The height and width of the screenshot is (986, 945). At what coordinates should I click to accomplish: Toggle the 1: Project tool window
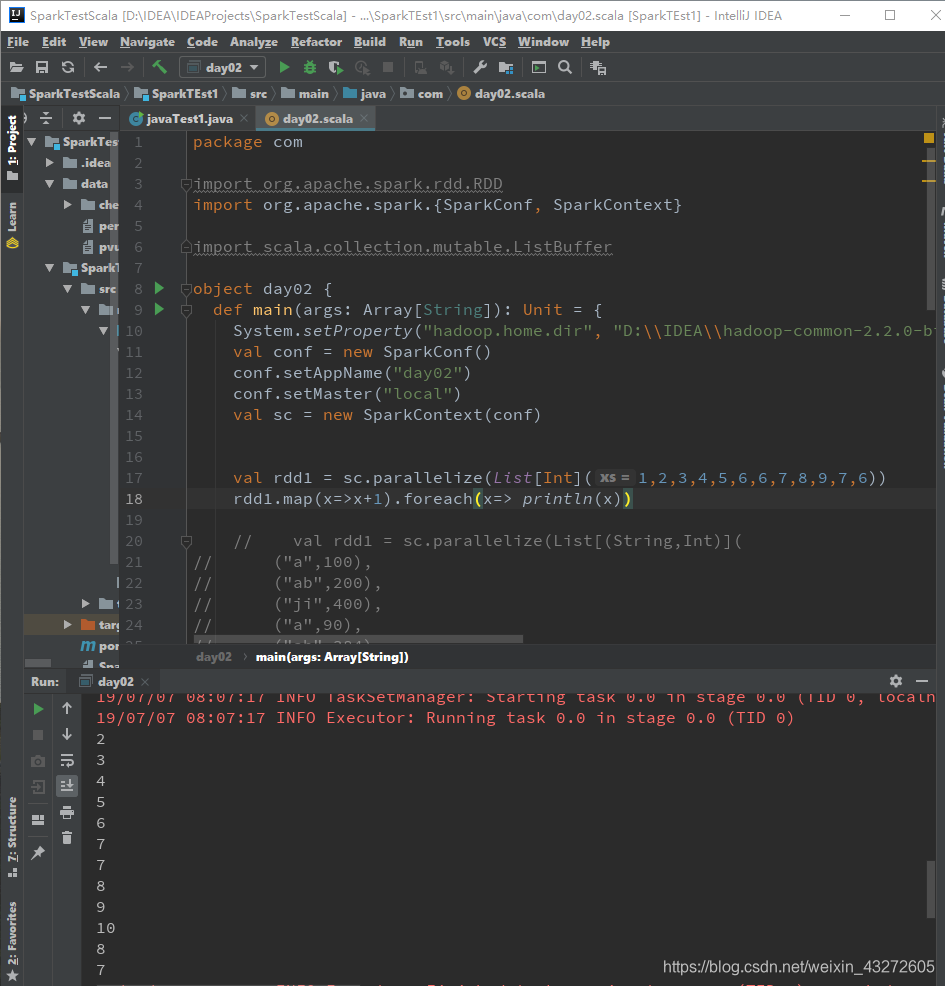12,148
